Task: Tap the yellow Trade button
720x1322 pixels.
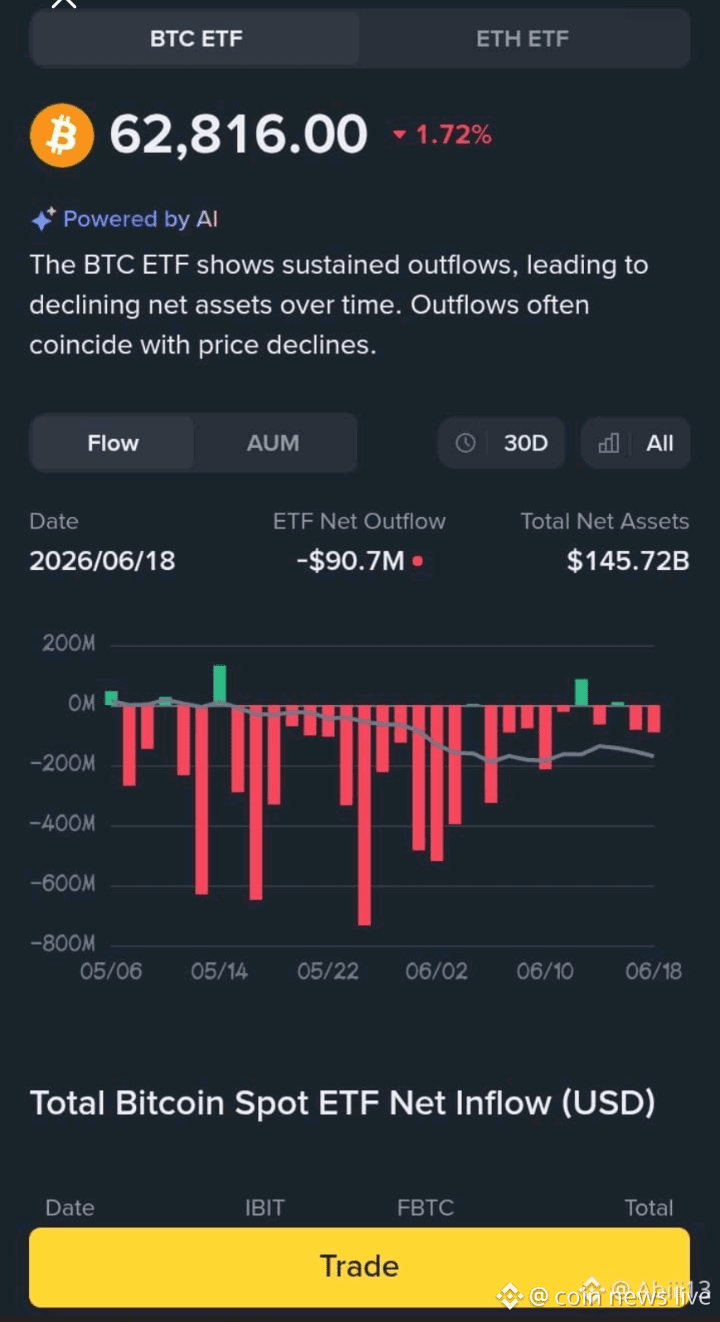Action: tap(359, 1266)
